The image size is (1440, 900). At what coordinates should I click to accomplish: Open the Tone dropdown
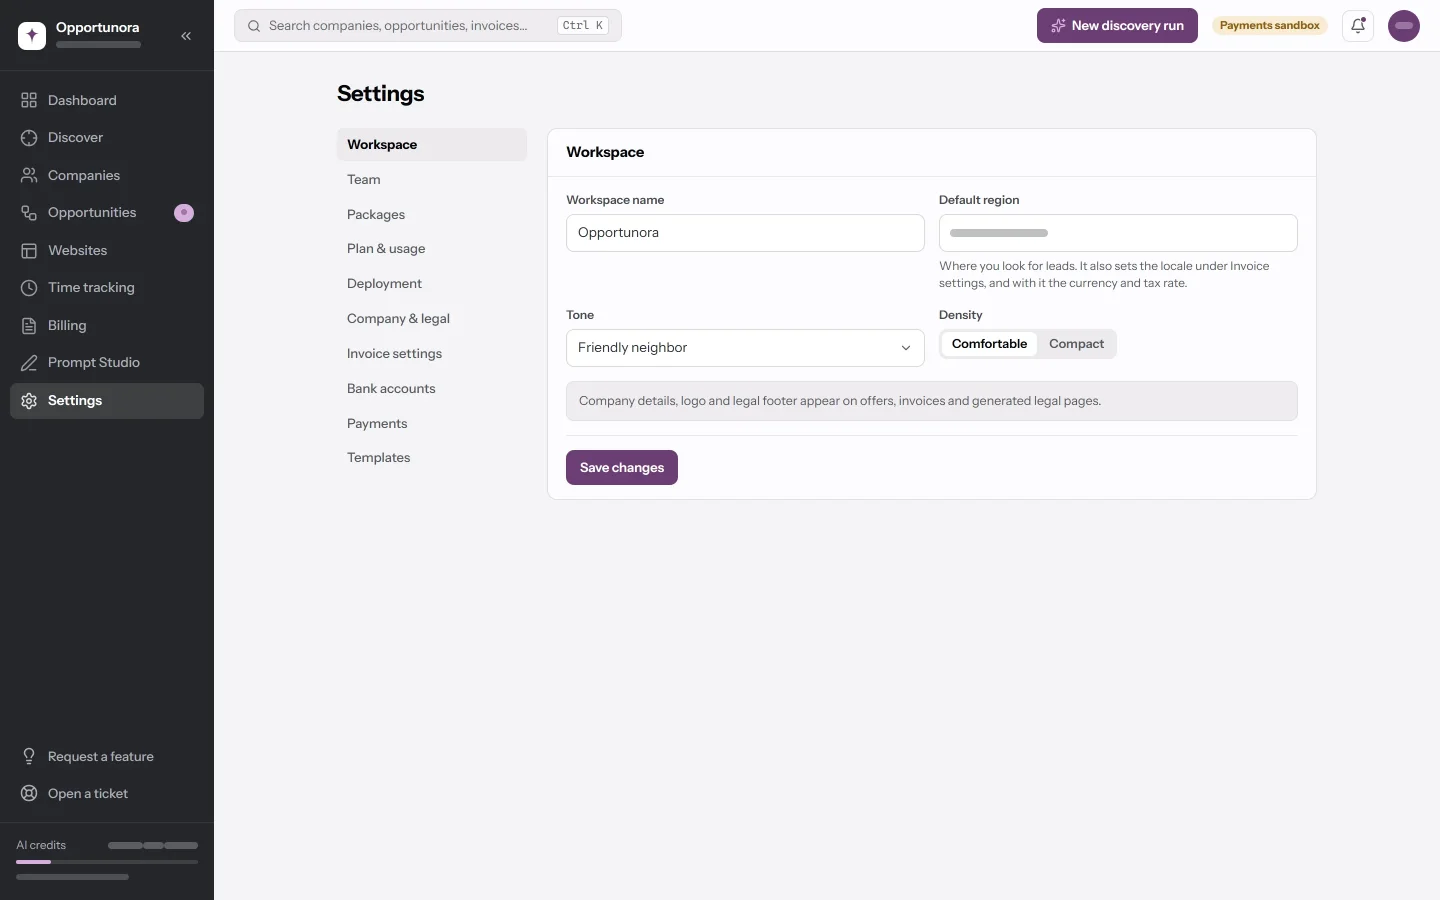coord(745,348)
